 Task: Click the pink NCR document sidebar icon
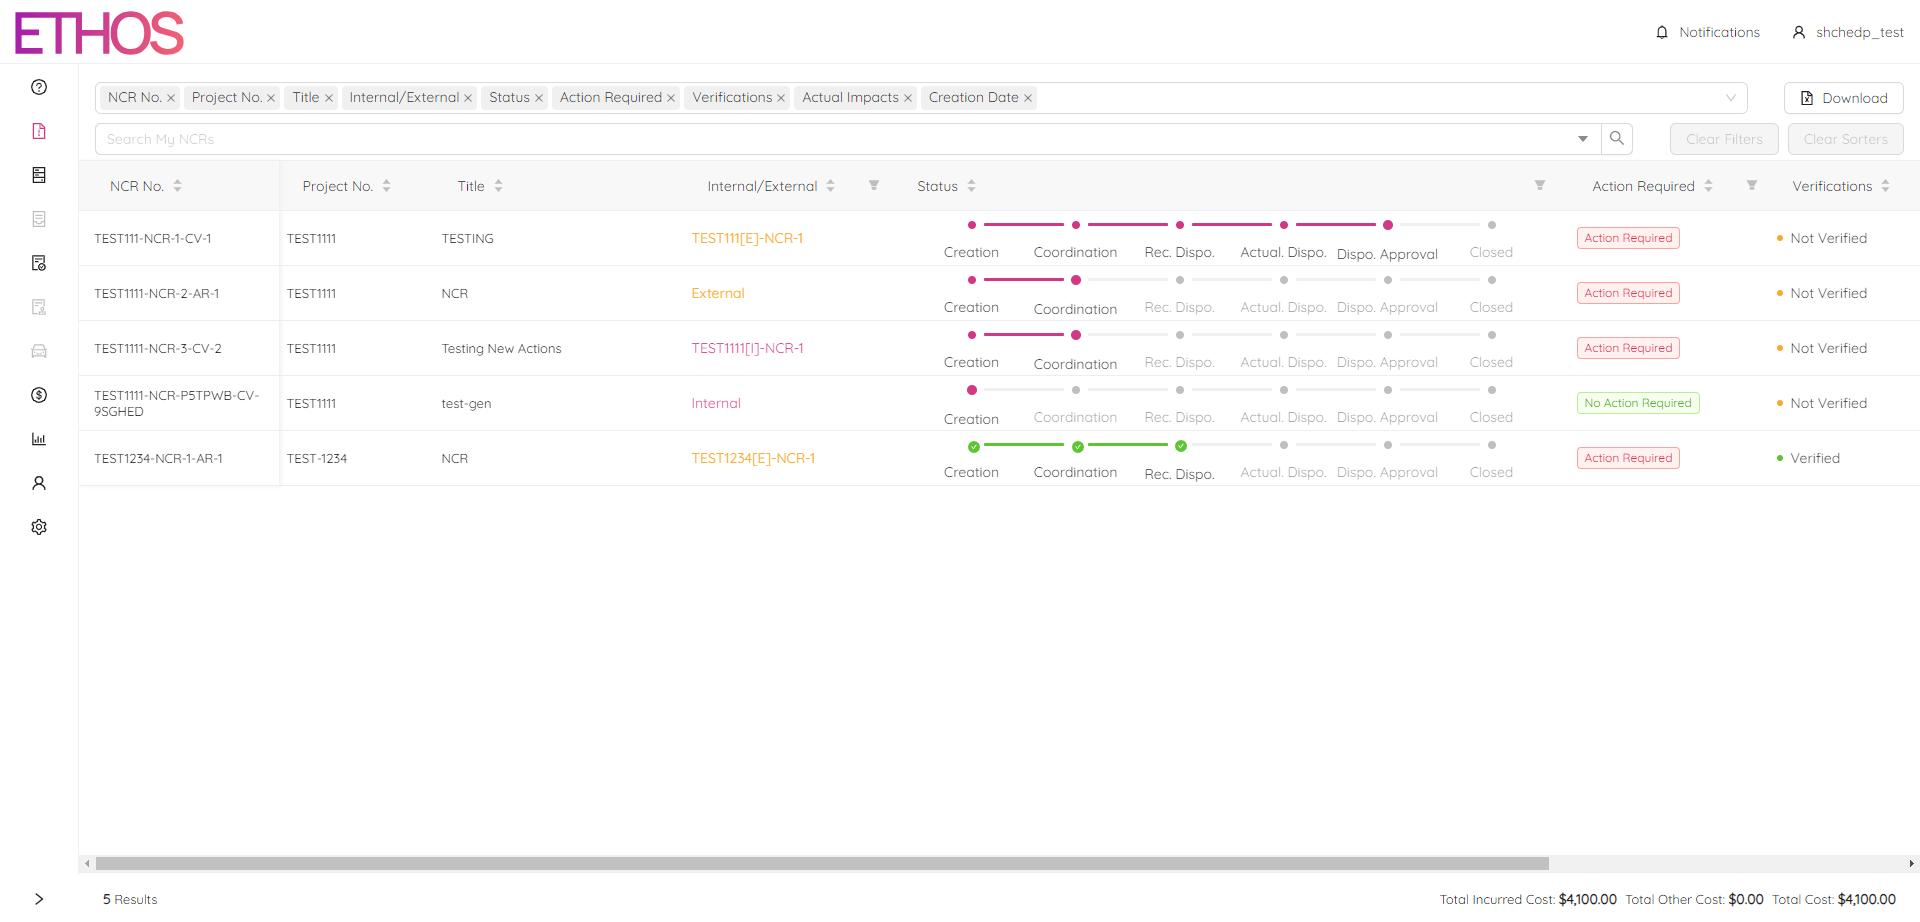point(39,131)
